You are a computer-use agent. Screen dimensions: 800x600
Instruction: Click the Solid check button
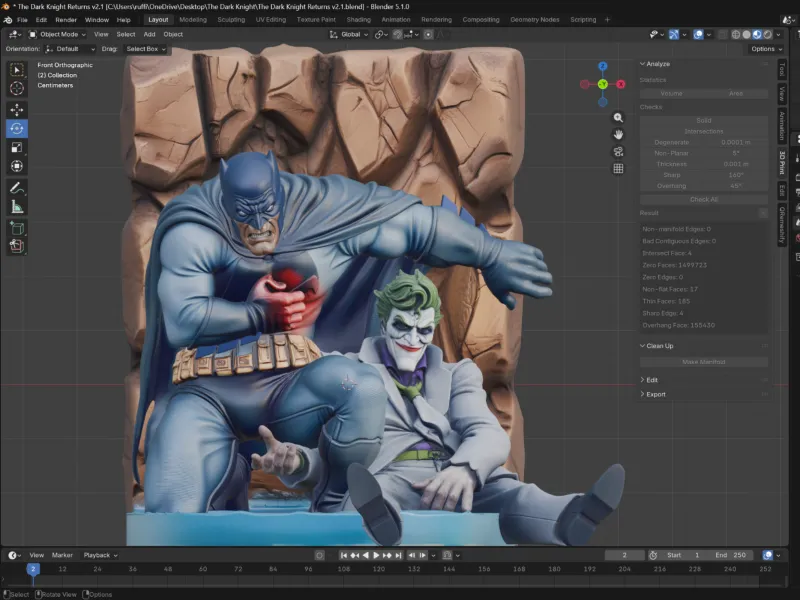(x=704, y=120)
